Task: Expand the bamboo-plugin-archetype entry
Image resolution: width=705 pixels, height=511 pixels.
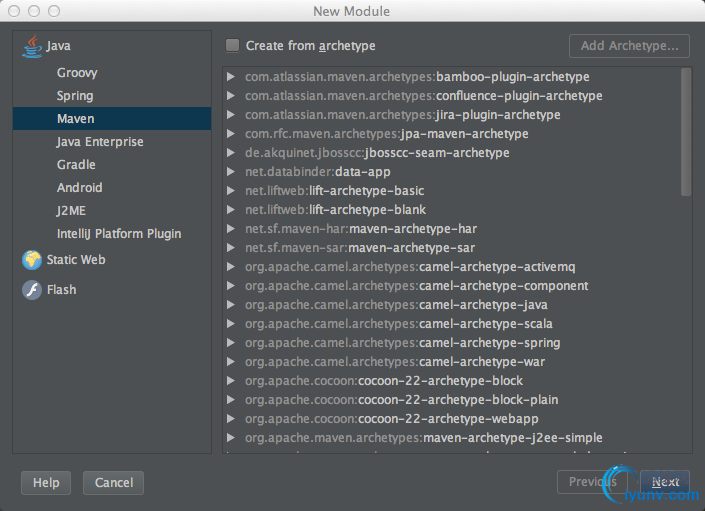Action: tap(231, 77)
